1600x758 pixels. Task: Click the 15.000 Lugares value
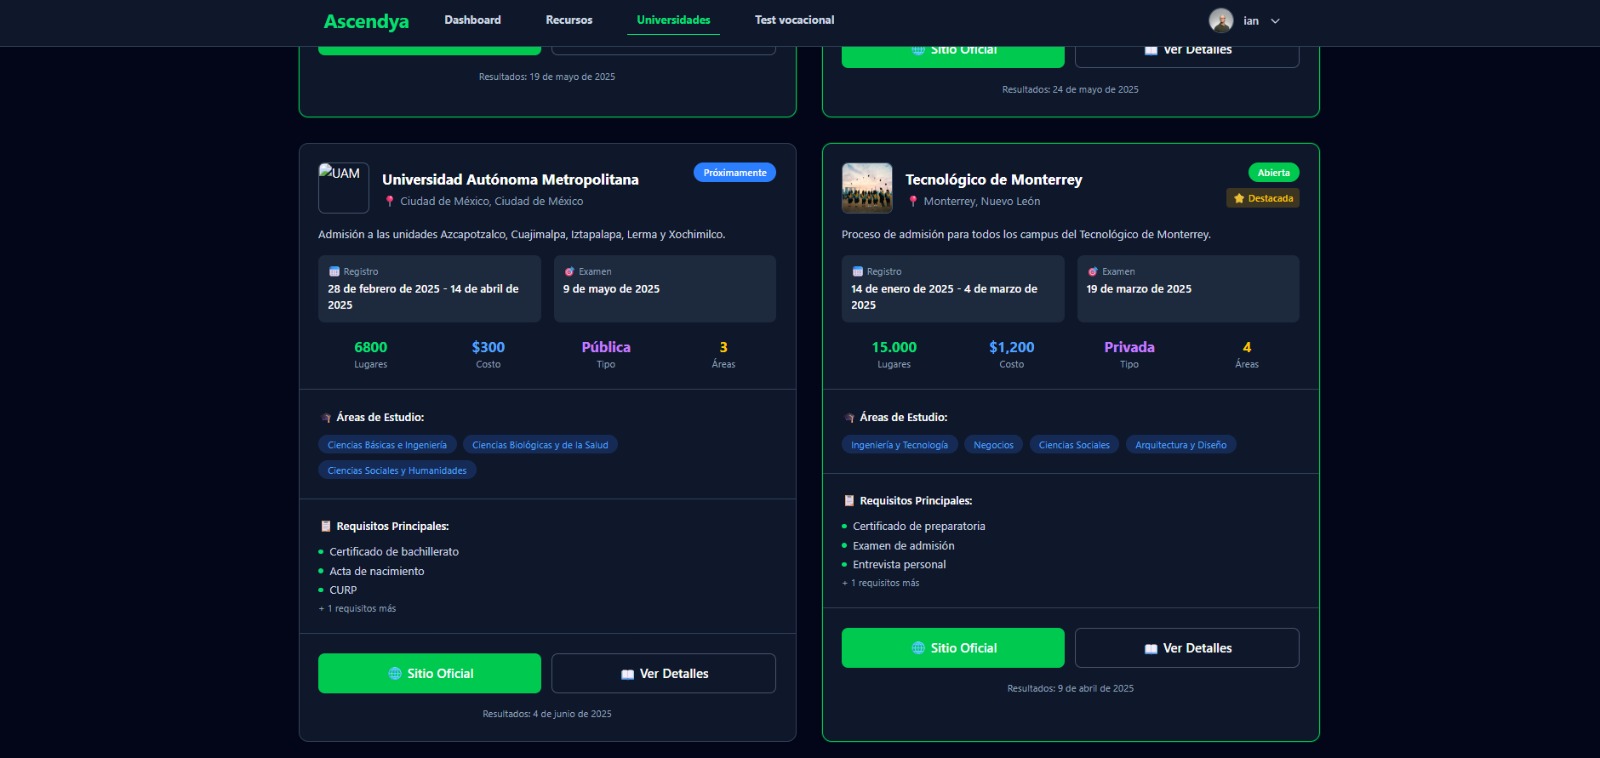894,347
